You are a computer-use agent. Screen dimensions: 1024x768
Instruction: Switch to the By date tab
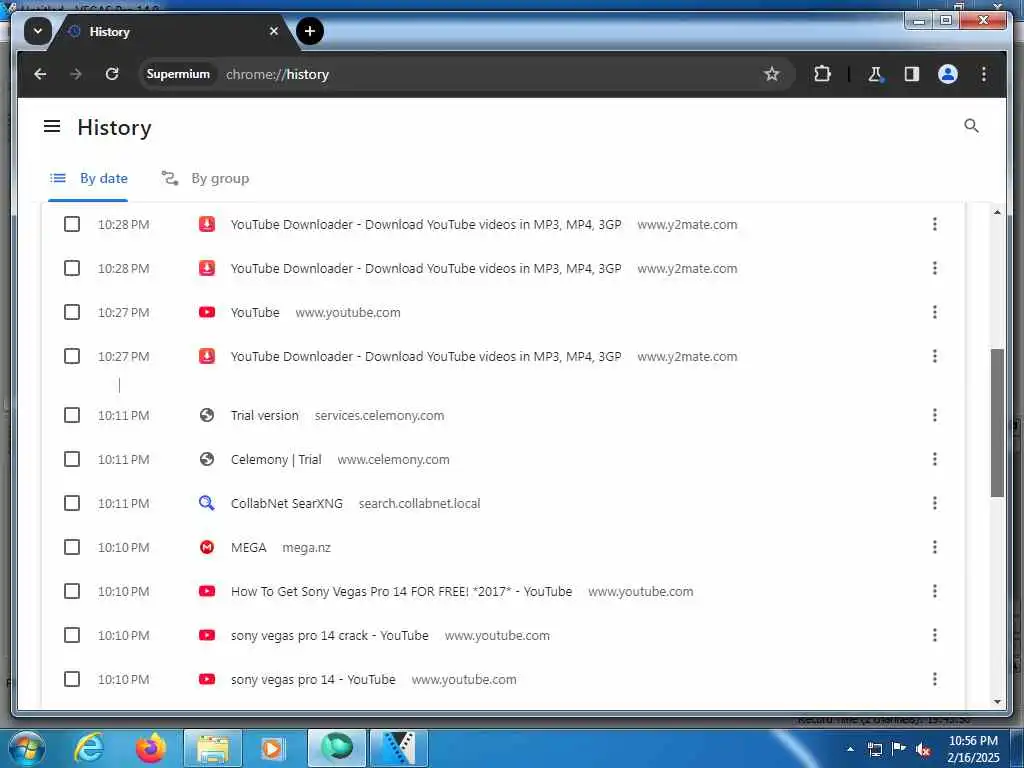[89, 178]
